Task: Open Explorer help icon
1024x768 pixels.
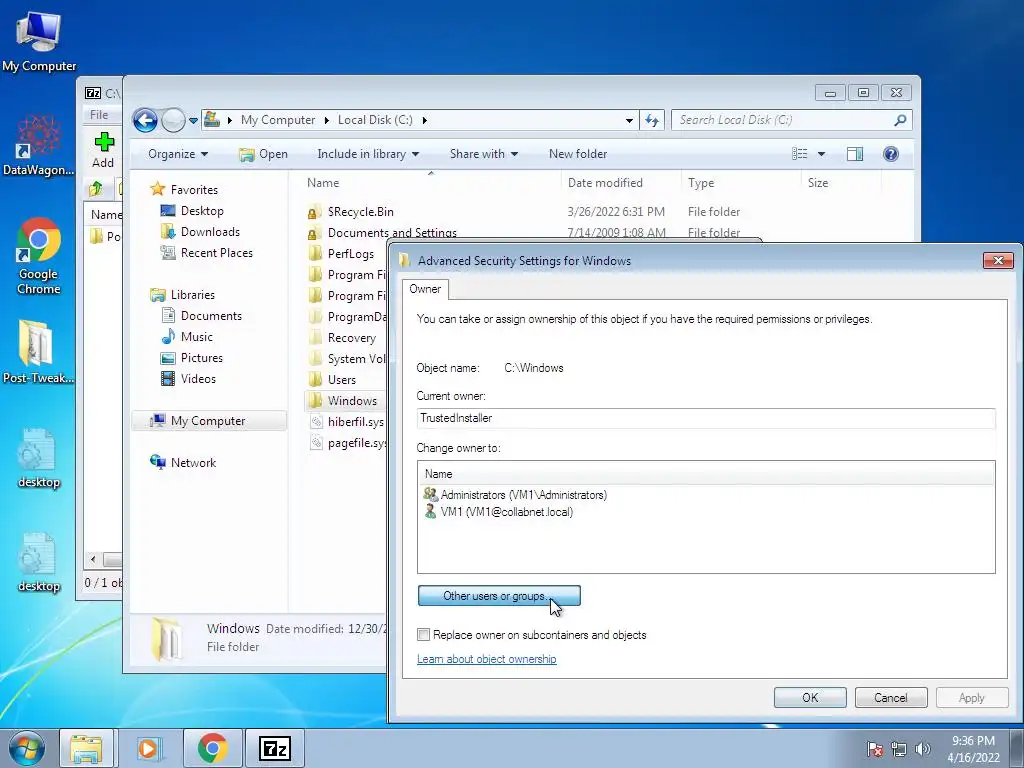Action: coord(891,154)
